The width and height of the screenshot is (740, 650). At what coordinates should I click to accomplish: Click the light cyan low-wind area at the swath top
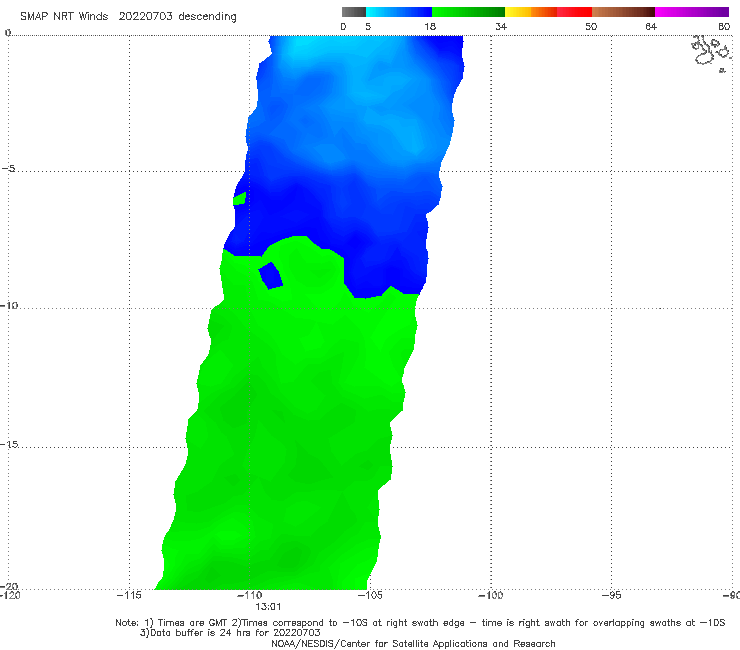click(309, 46)
